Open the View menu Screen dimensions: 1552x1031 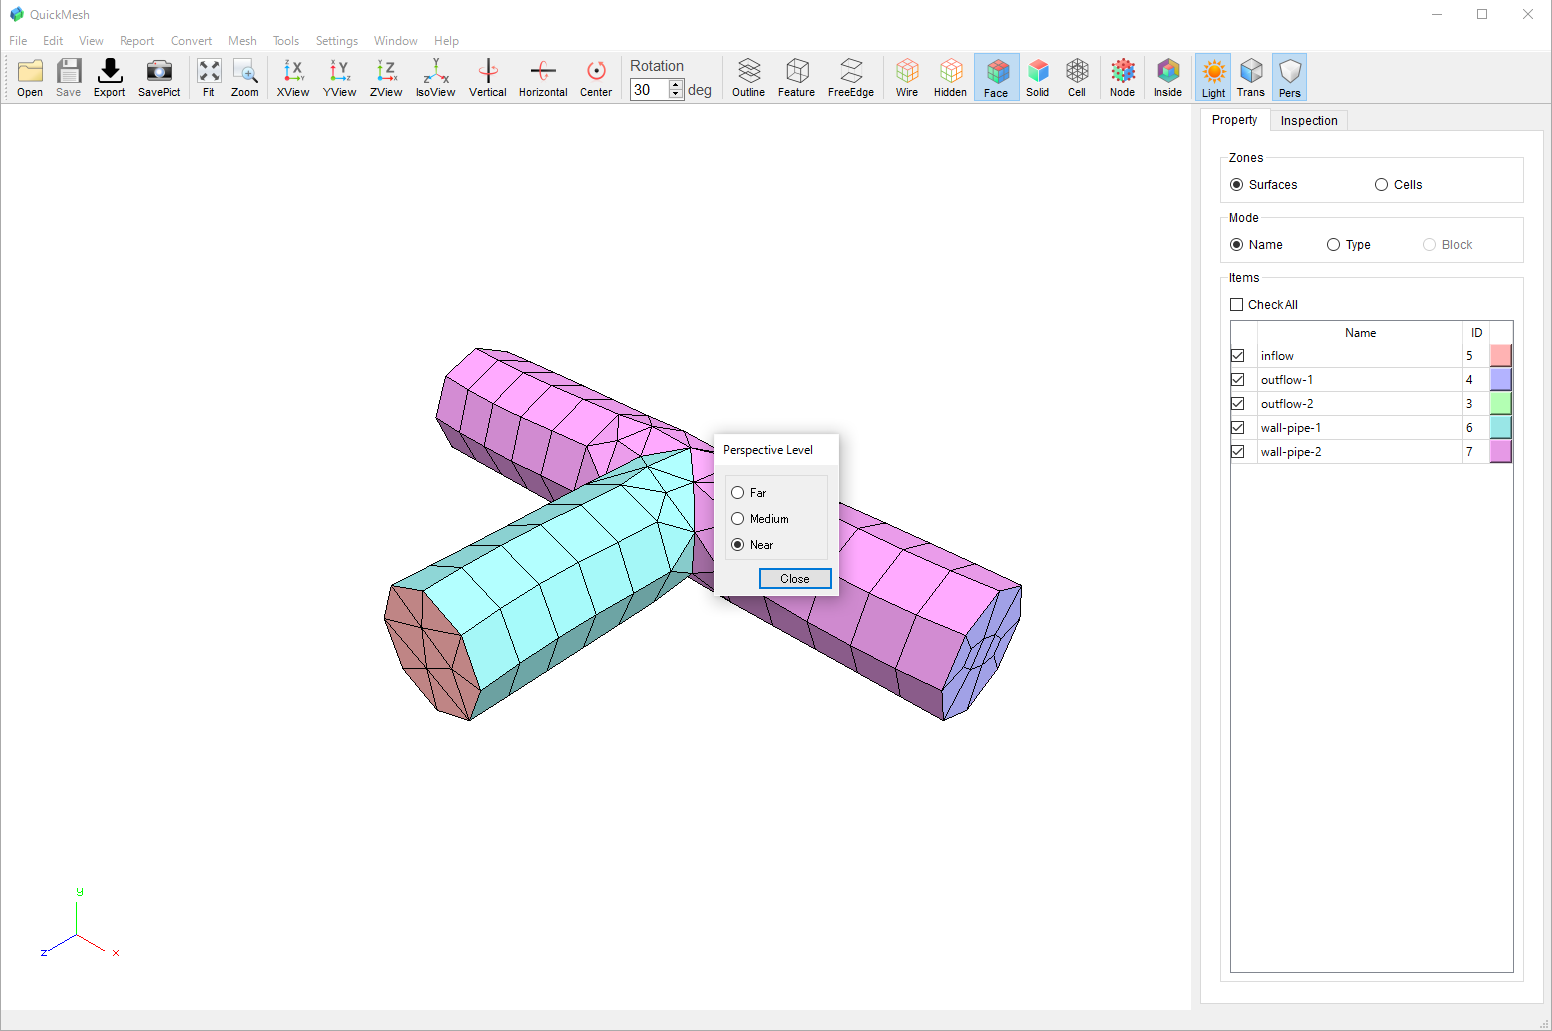pyautogui.click(x=91, y=41)
